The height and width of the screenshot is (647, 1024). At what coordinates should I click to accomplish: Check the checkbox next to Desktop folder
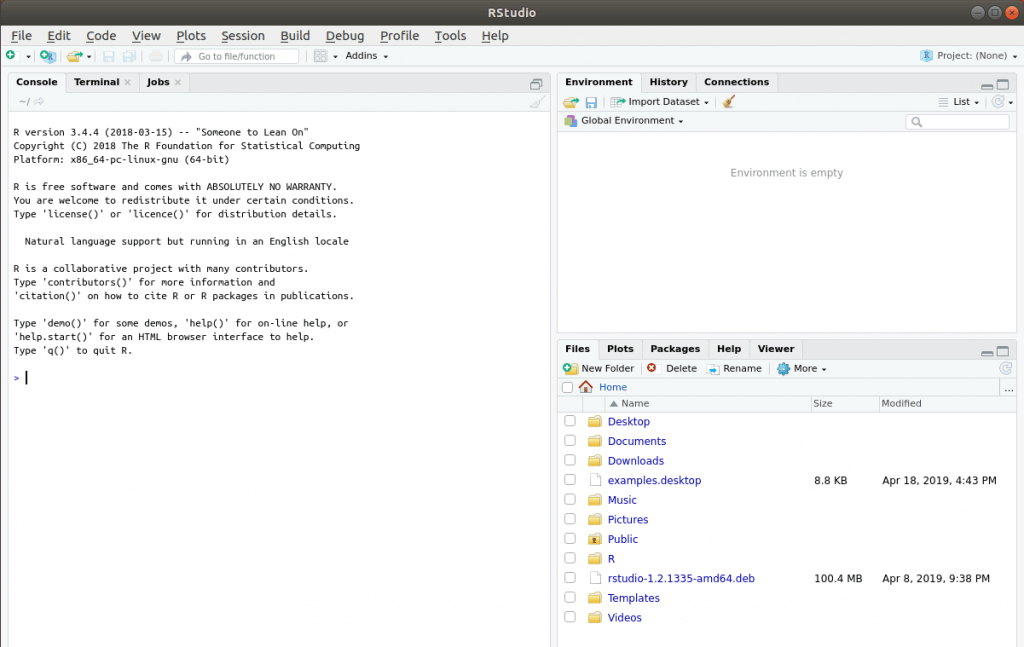pyautogui.click(x=570, y=421)
